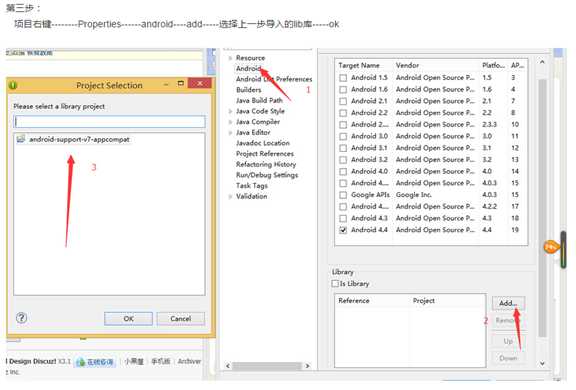Screen dimensions: 576x390
Task: Minimize the Project Selection dialog
Action: tap(166, 84)
